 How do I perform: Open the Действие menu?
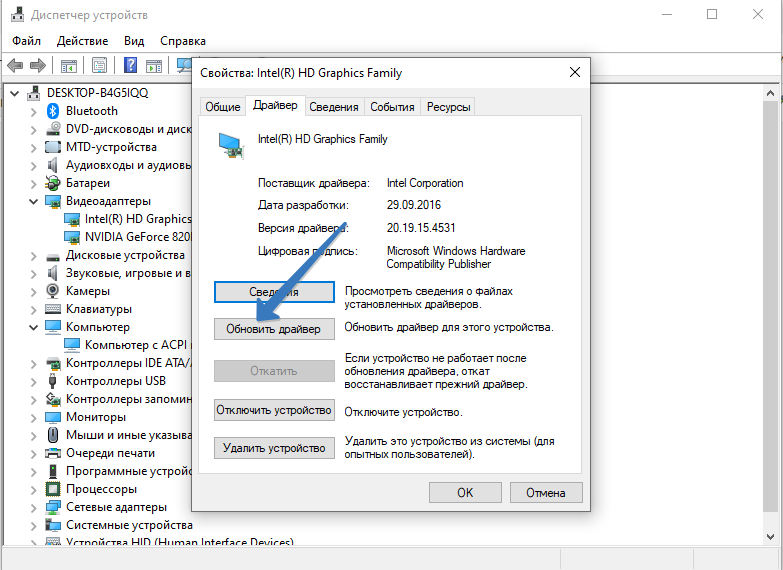coord(82,41)
